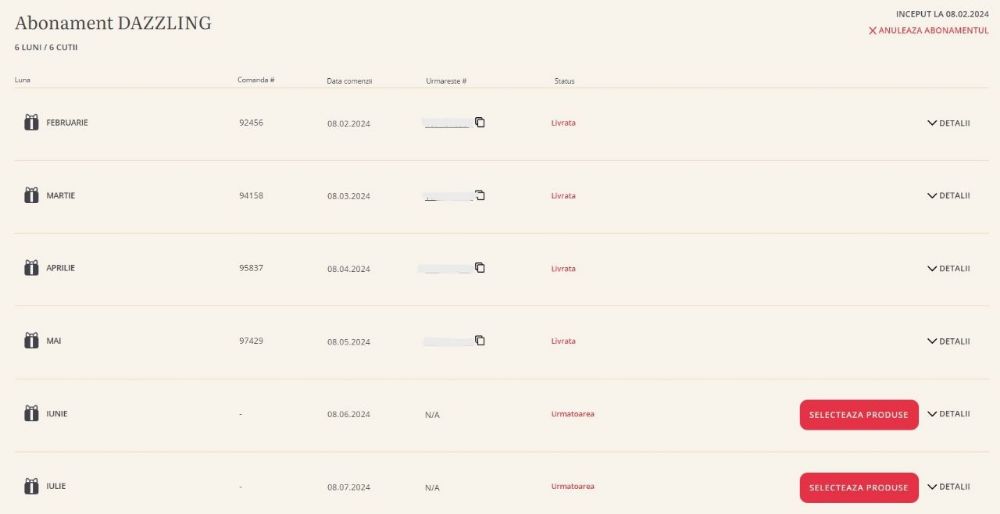Image resolution: width=1000 pixels, height=514 pixels.
Task: Expand Detalii for the Aprilie box
Action: [x=948, y=268]
